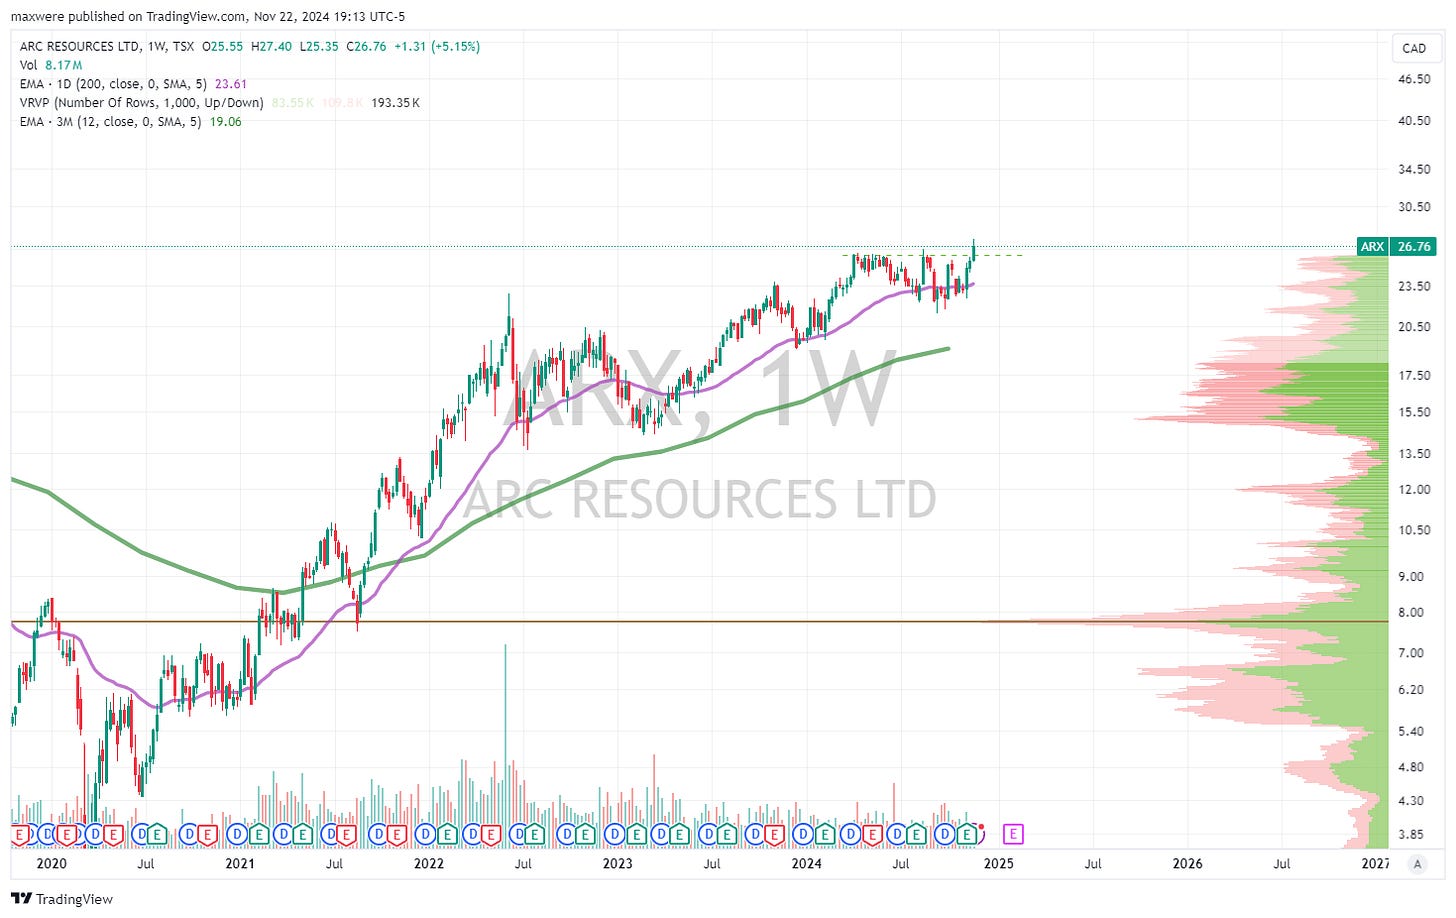Click the 13.50 price axis label
Viewport: 1456px width, 918px height.
pos(1414,454)
